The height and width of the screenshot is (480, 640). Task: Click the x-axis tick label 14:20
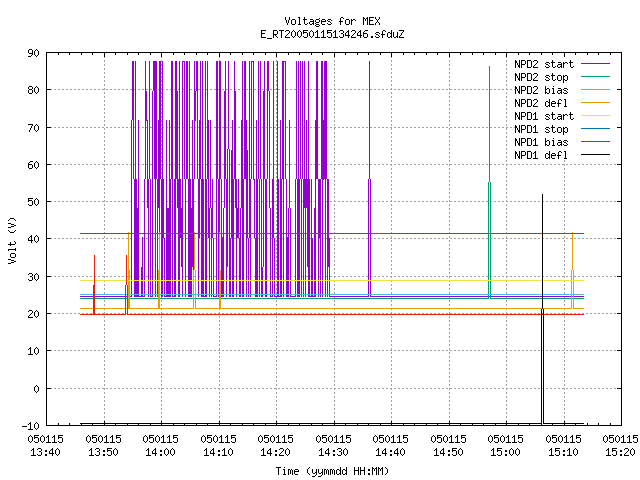click(276, 452)
